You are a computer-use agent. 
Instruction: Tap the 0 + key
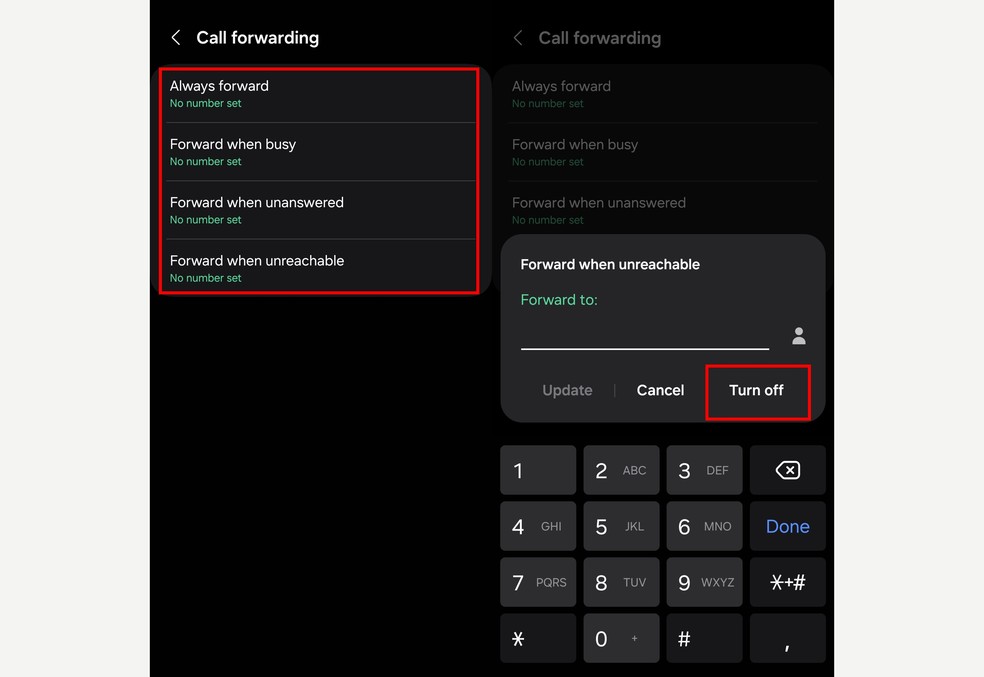[621, 638]
